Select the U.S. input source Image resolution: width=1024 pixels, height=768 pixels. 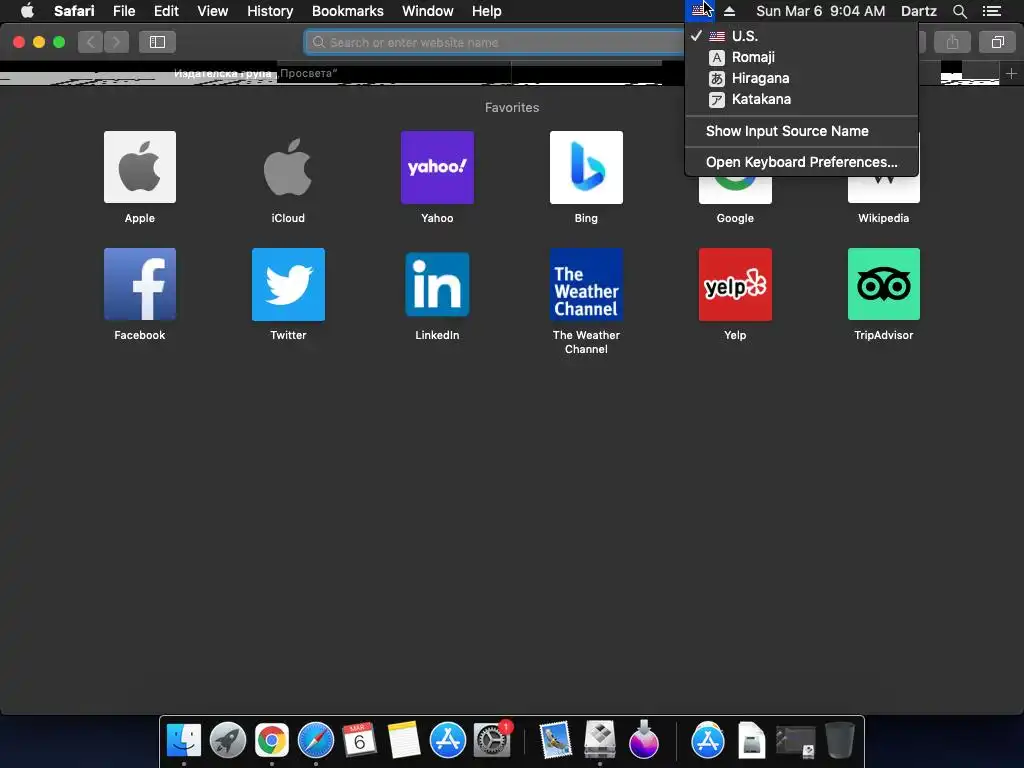tap(801, 36)
